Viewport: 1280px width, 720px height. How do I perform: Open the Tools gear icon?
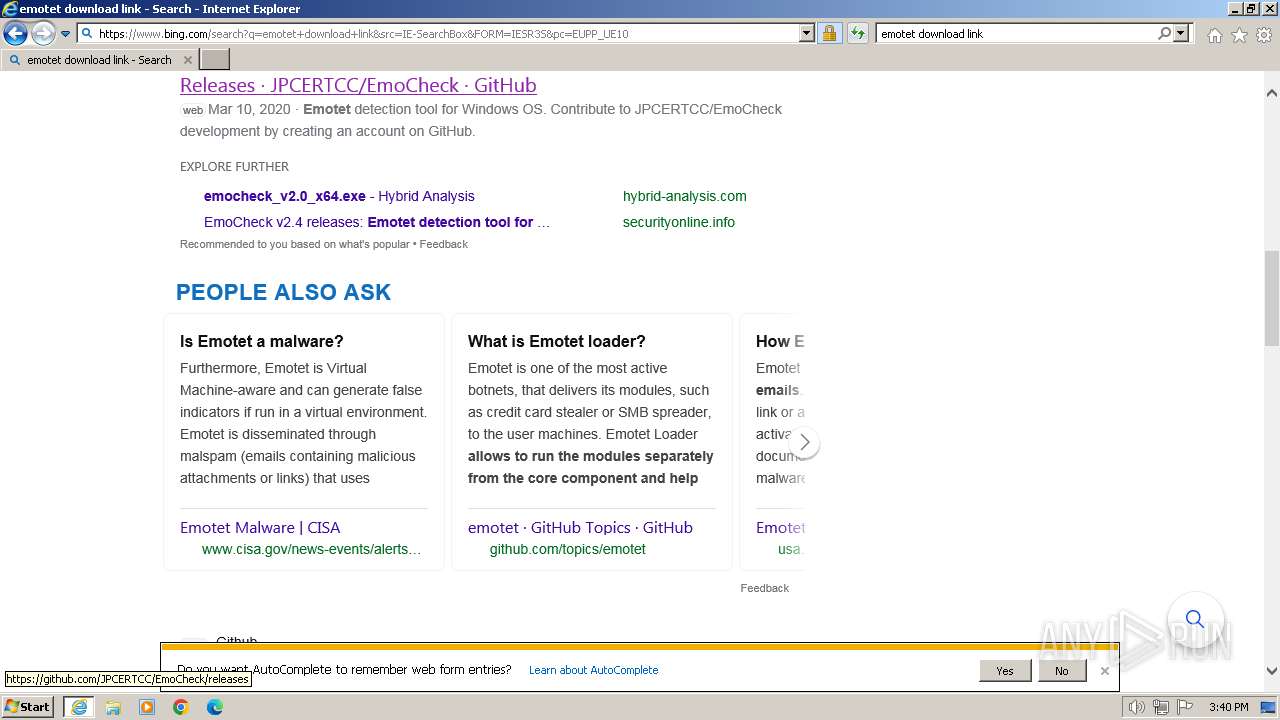click(1264, 35)
